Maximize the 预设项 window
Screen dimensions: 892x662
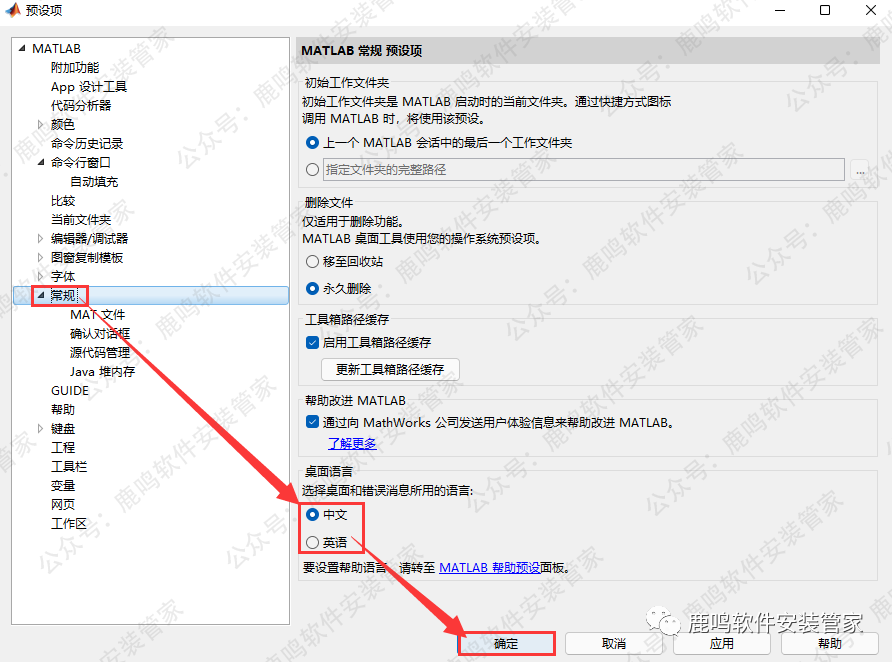[825, 10]
